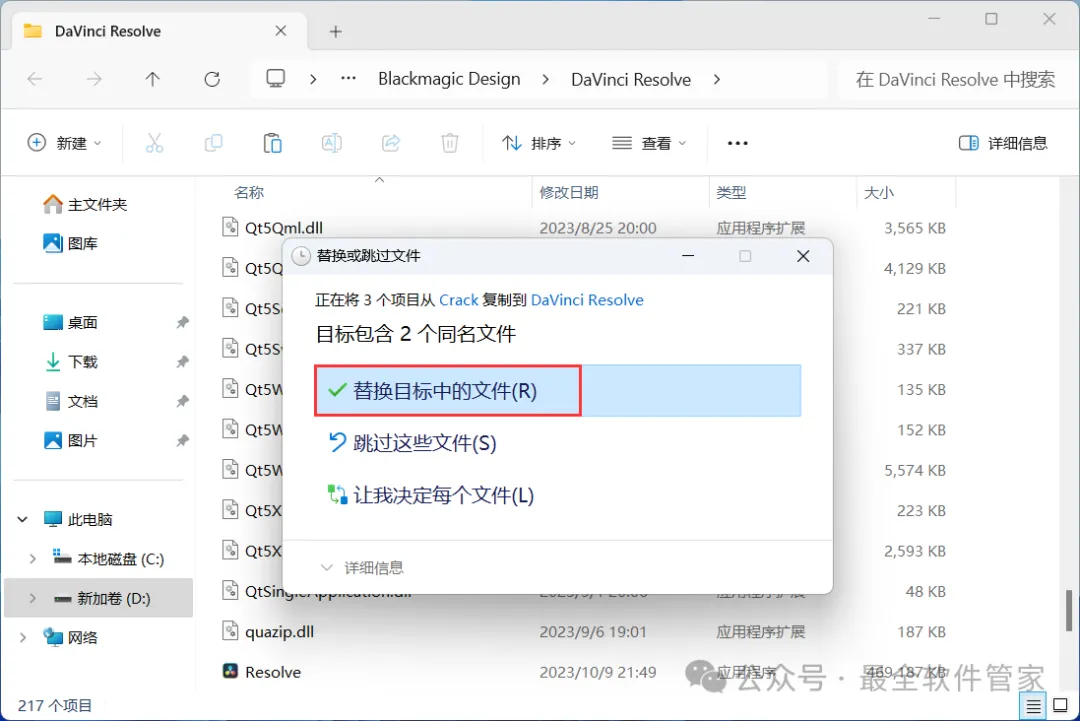Click the Crack source folder link
Image resolution: width=1080 pixels, height=721 pixels.
pyautogui.click(x=459, y=300)
